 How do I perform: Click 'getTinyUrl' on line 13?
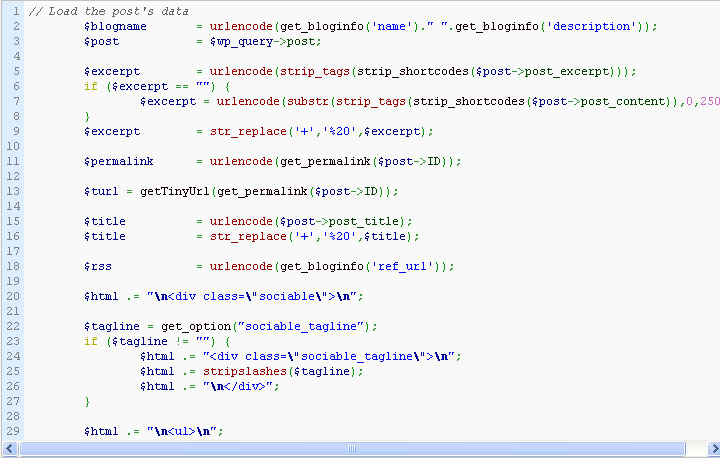(x=174, y=192)
